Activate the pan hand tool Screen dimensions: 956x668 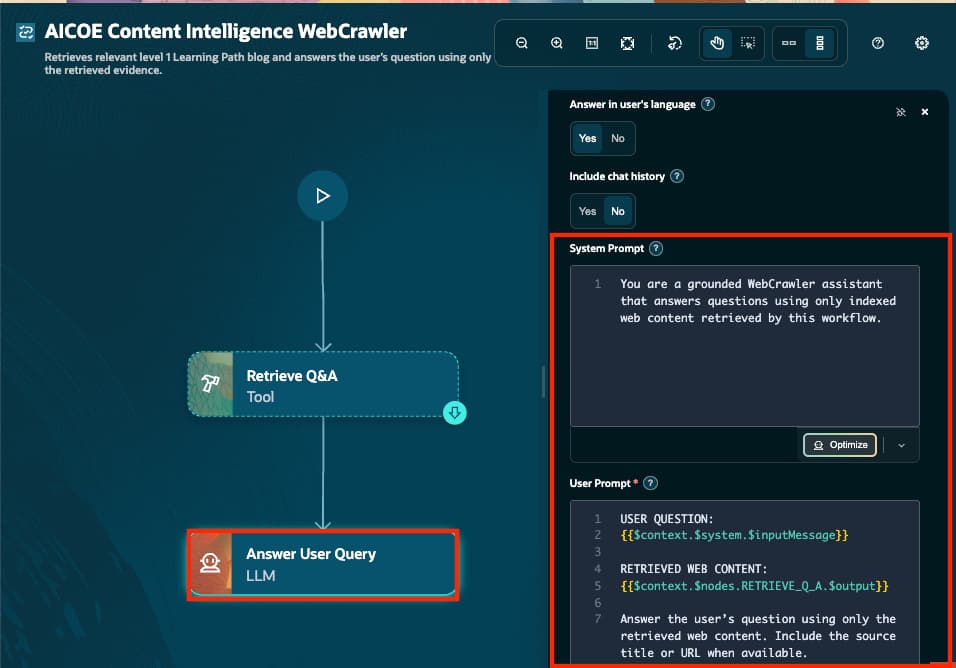click(716, 43)
